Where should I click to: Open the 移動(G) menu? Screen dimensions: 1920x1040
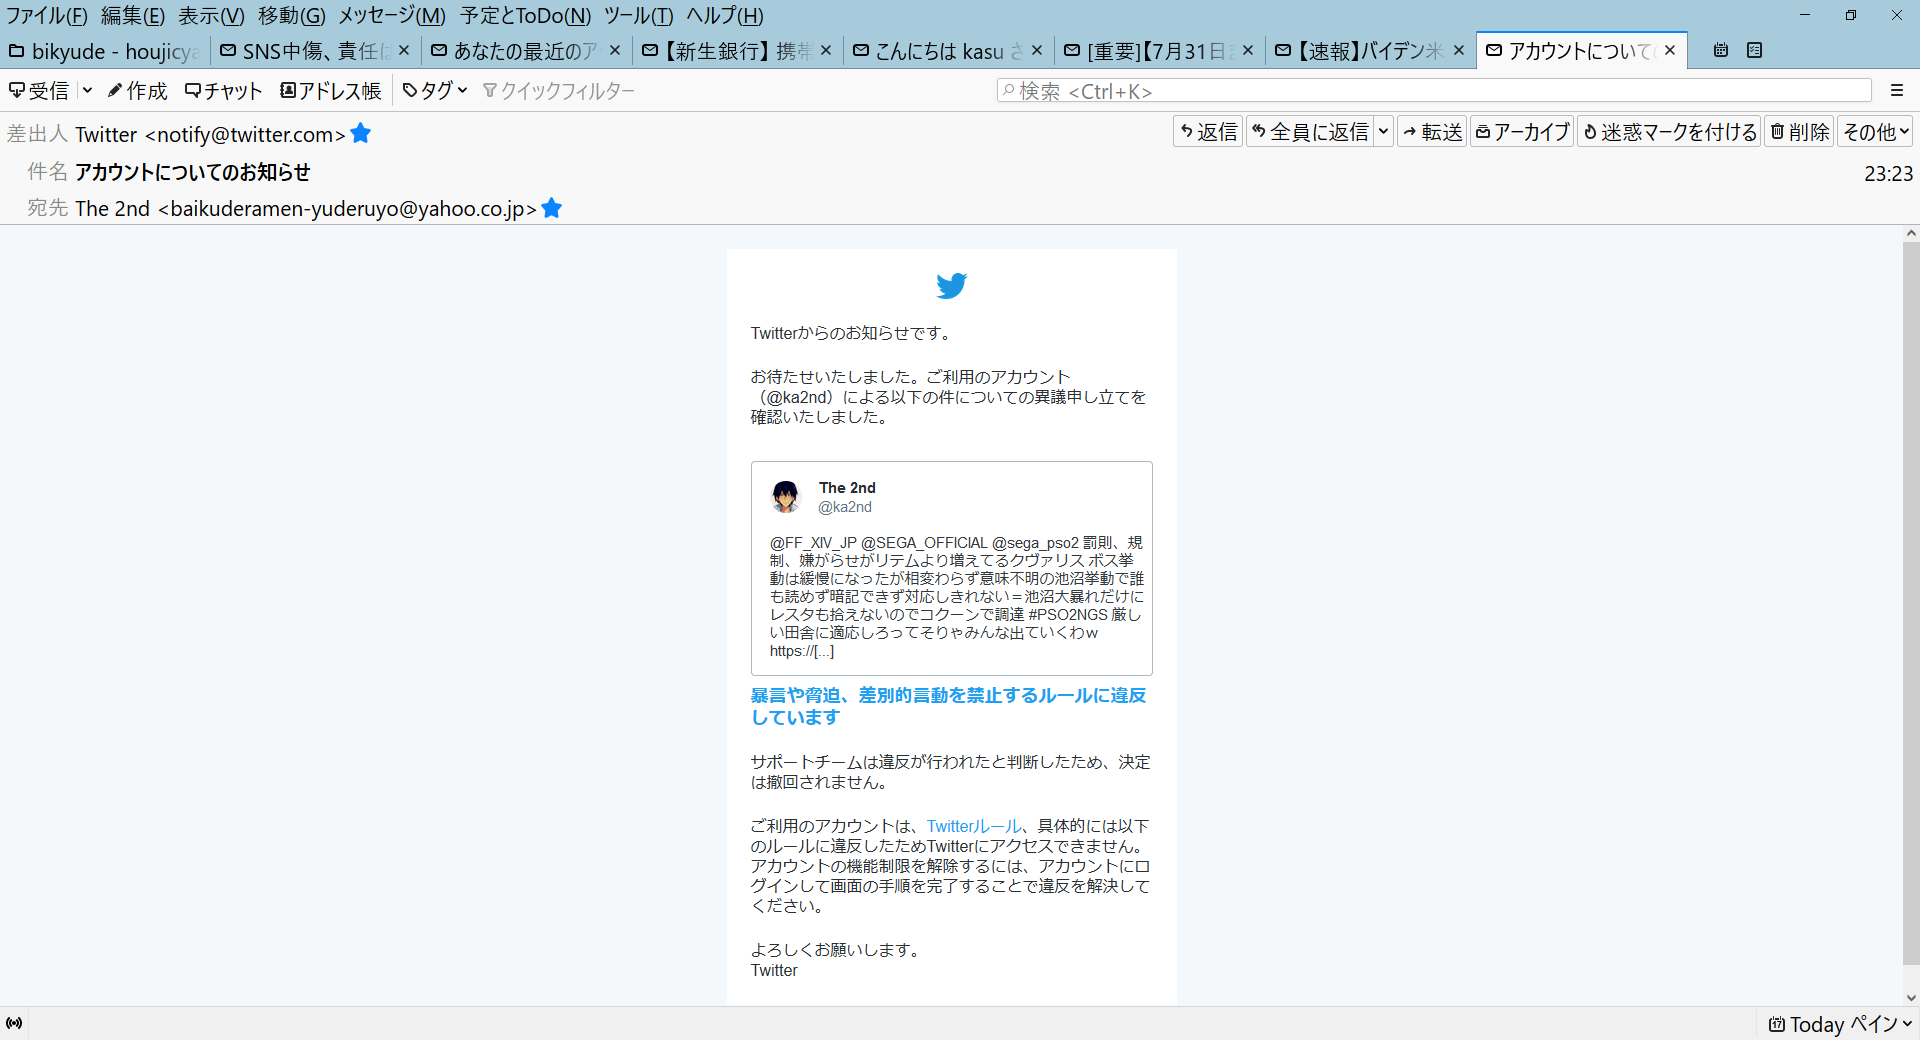tap(291, 16)
